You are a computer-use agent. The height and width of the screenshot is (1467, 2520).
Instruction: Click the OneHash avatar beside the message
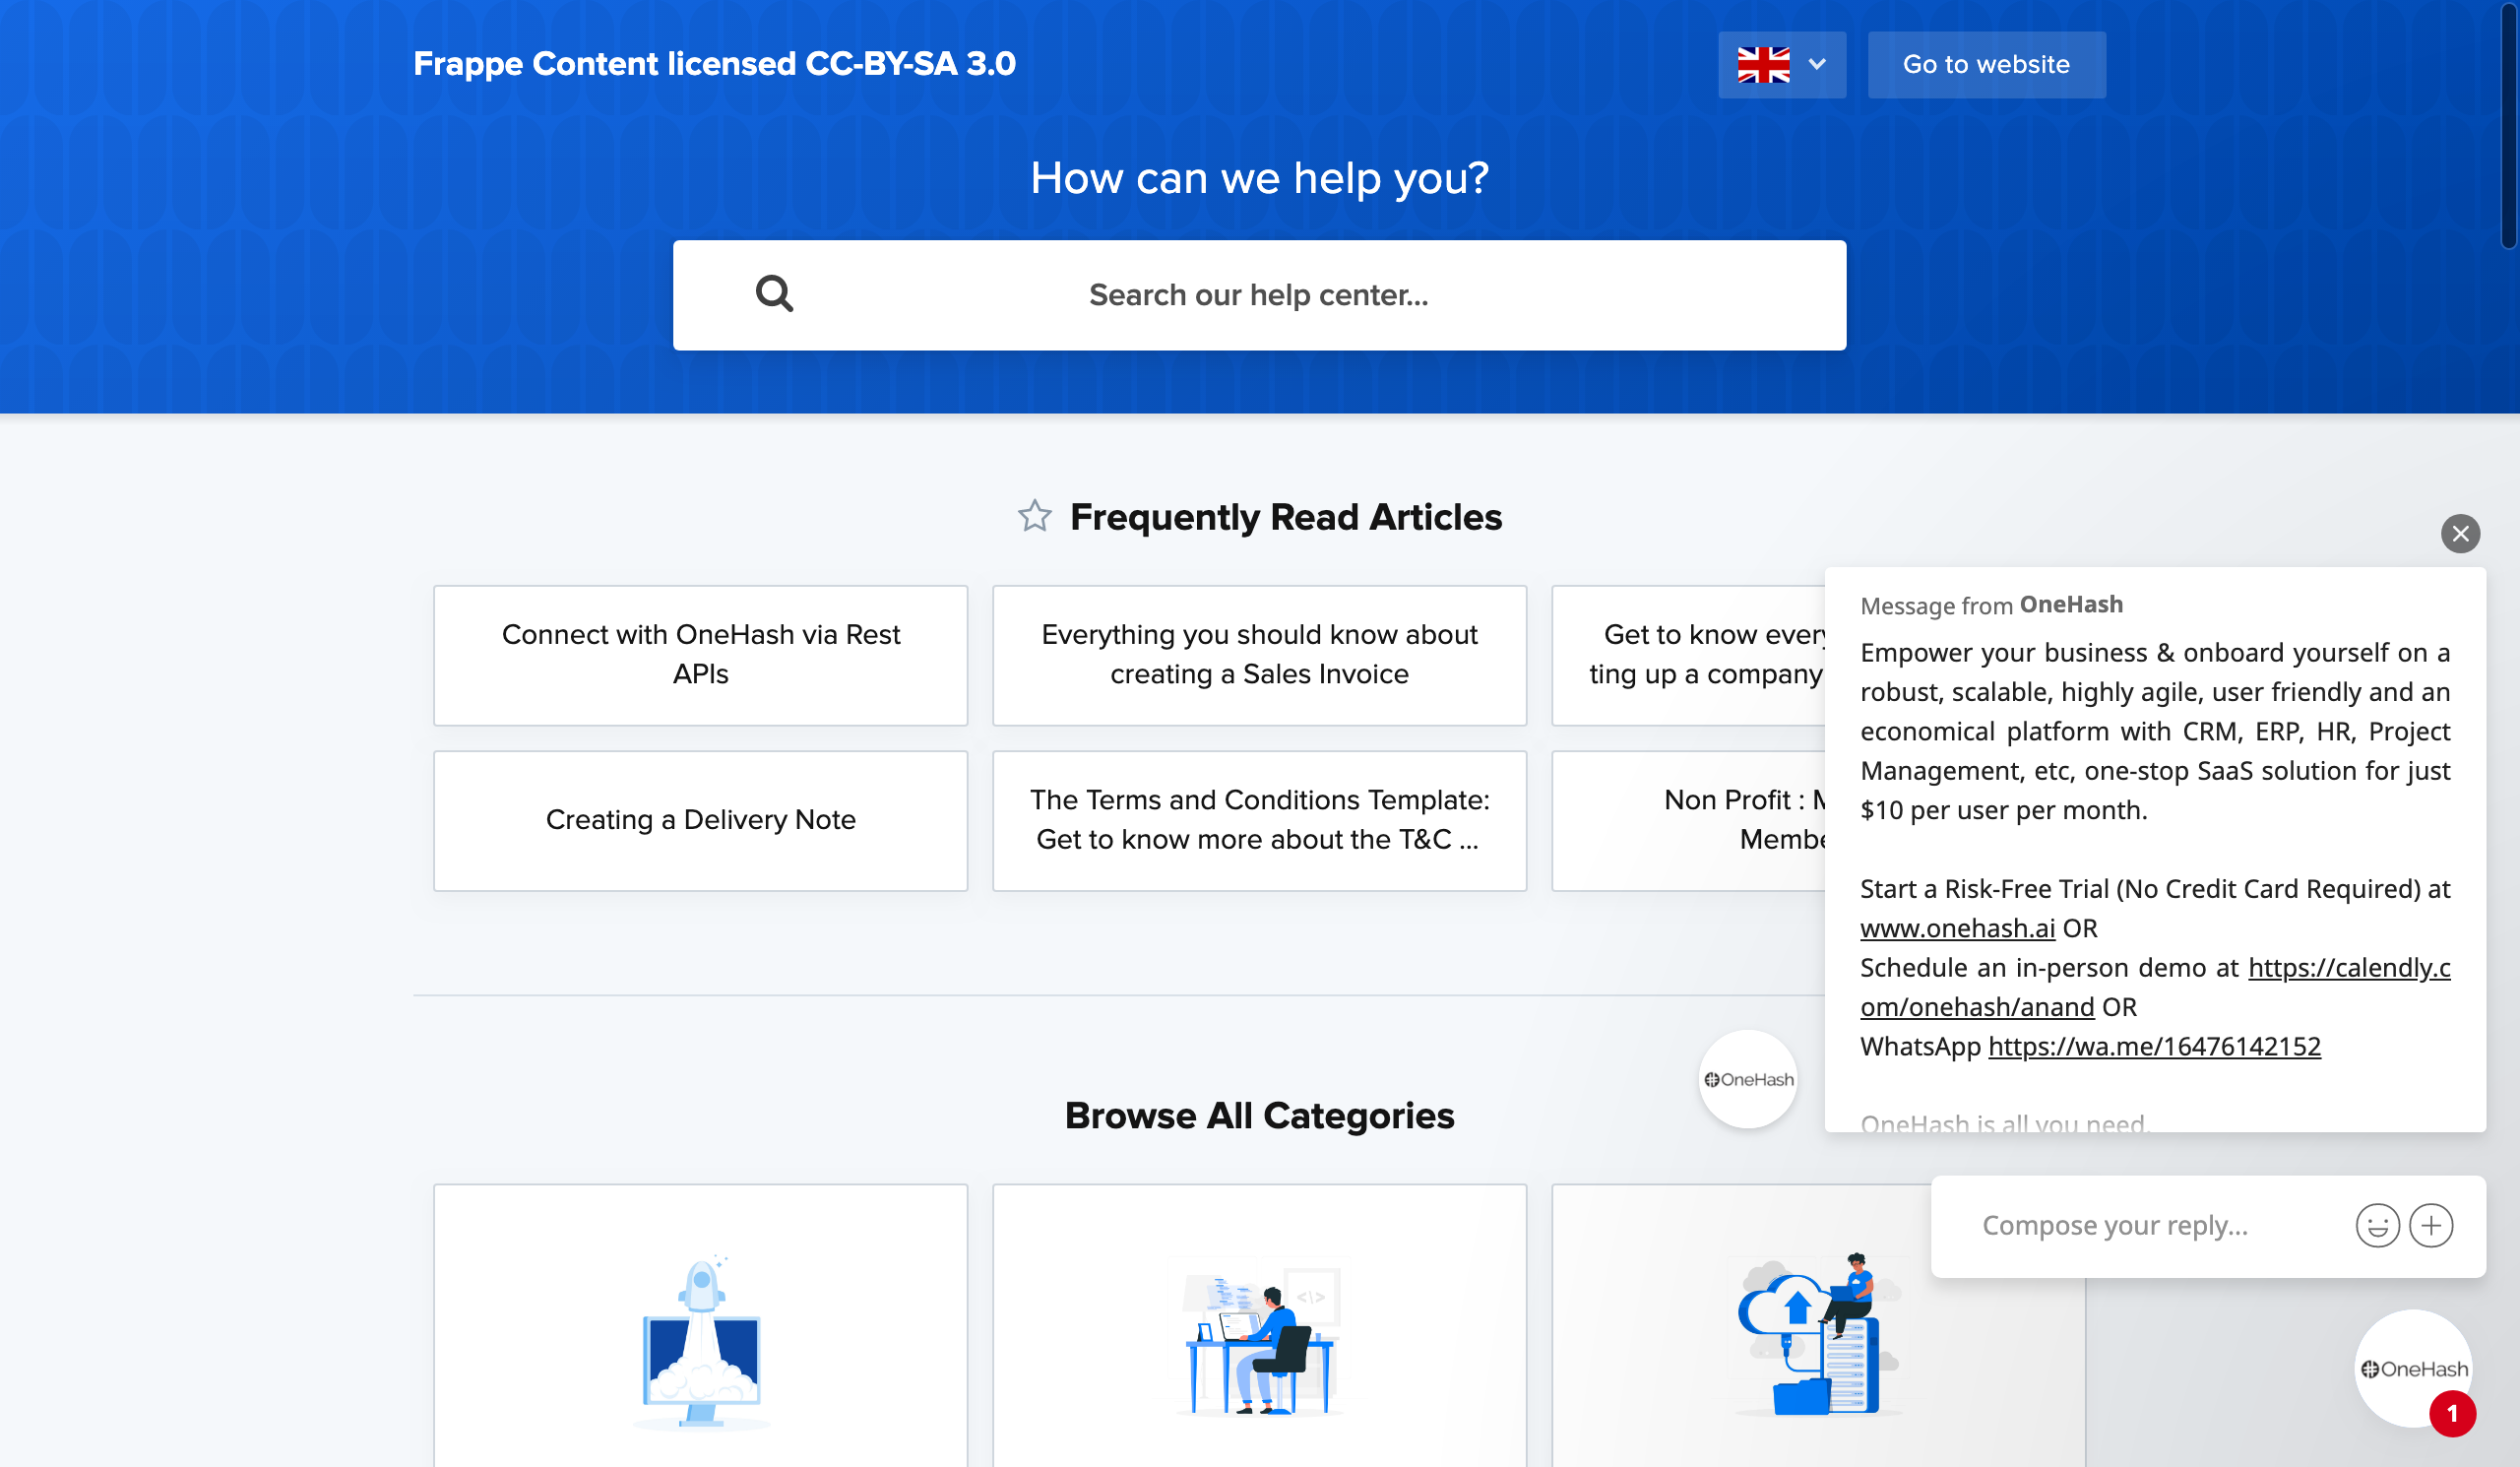(x=1747, y=1079)
